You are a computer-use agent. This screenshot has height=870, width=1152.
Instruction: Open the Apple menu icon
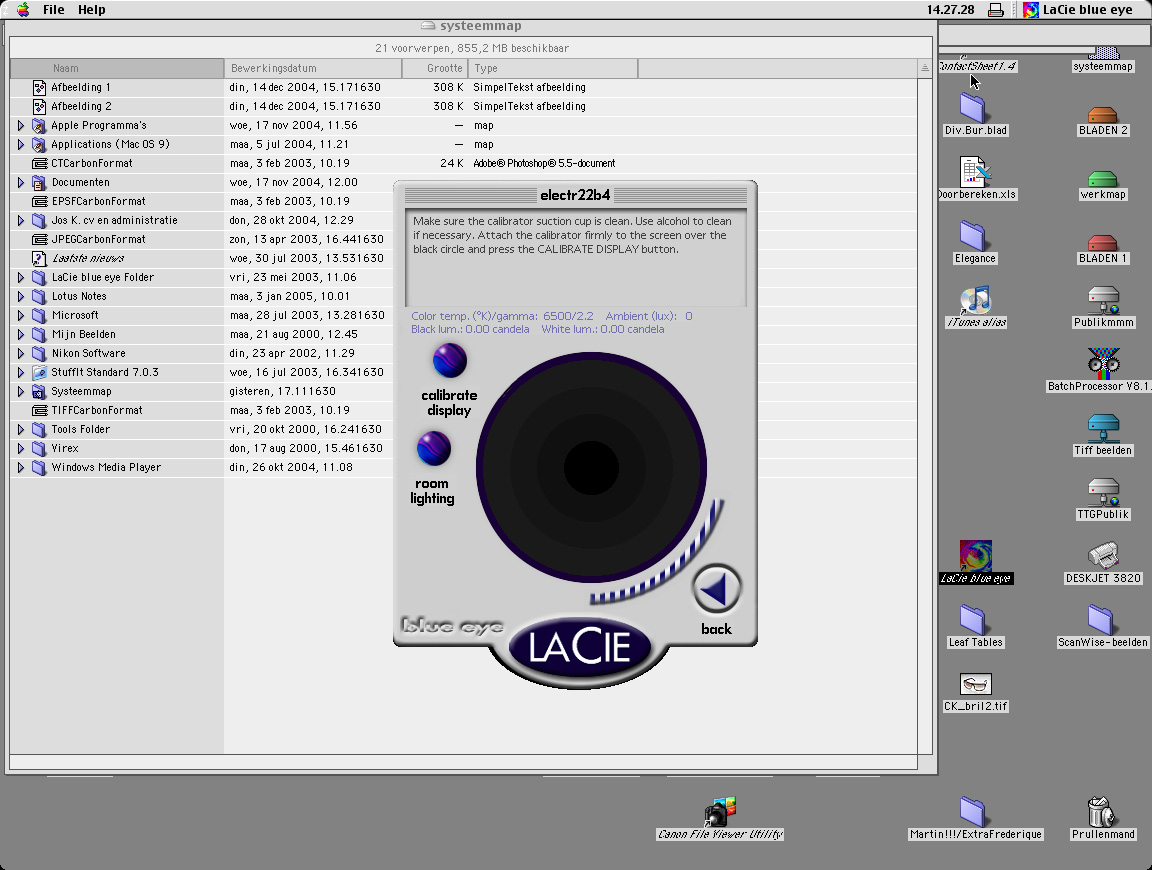click(23, 10)
